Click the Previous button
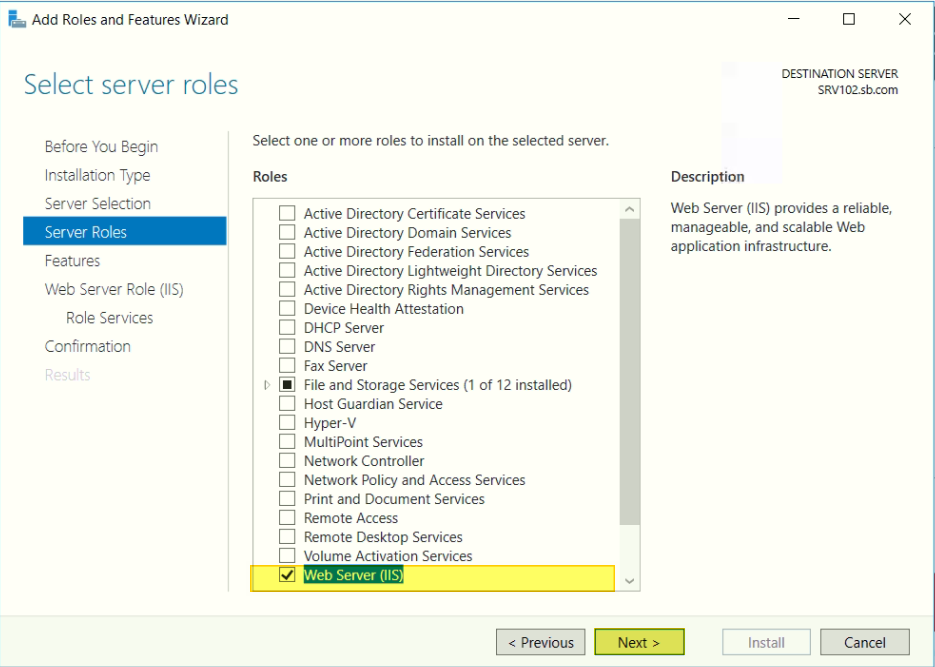The image size is (935, 667). pyautogui.click(x=541, y=643)
